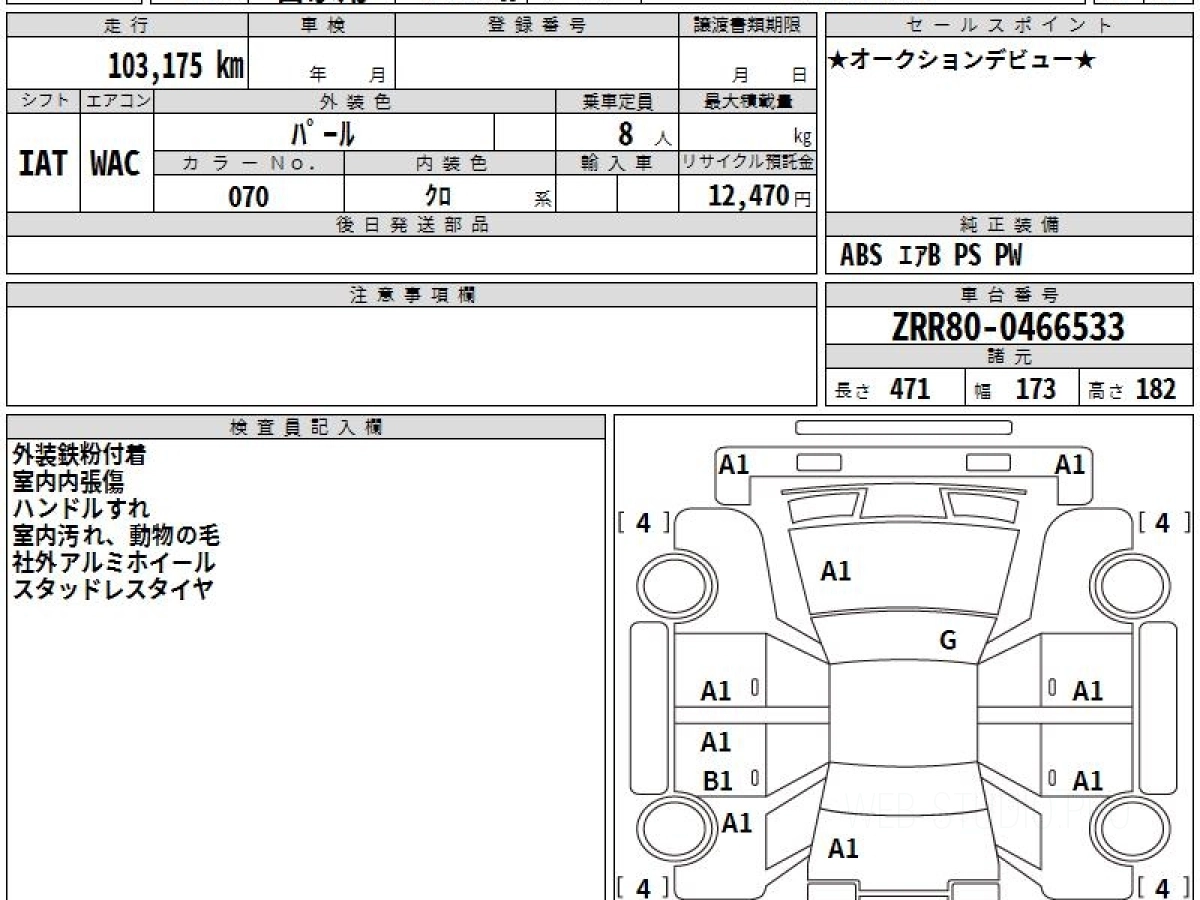
Task: Click the 純正装備 header
Action: coord(1010,225)
